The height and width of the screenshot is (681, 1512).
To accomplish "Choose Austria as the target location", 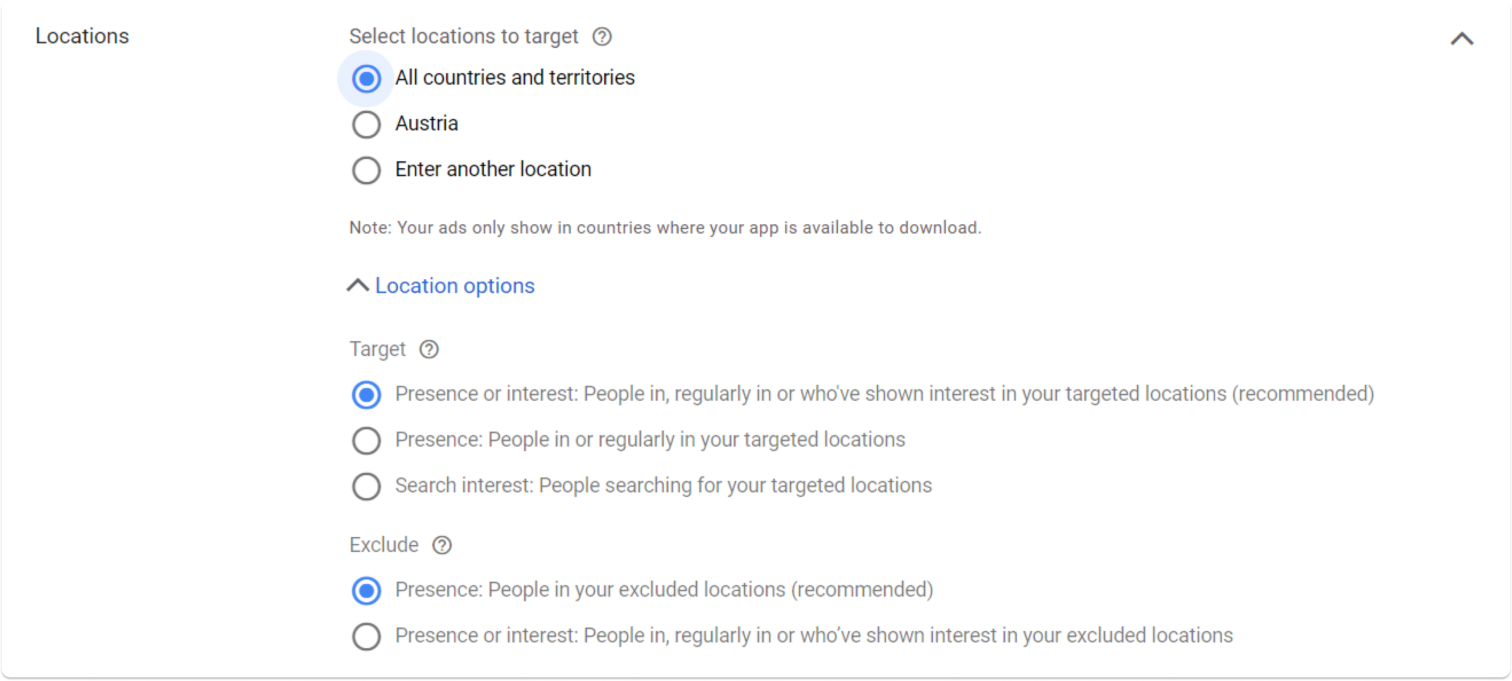I will pos(366,124).
